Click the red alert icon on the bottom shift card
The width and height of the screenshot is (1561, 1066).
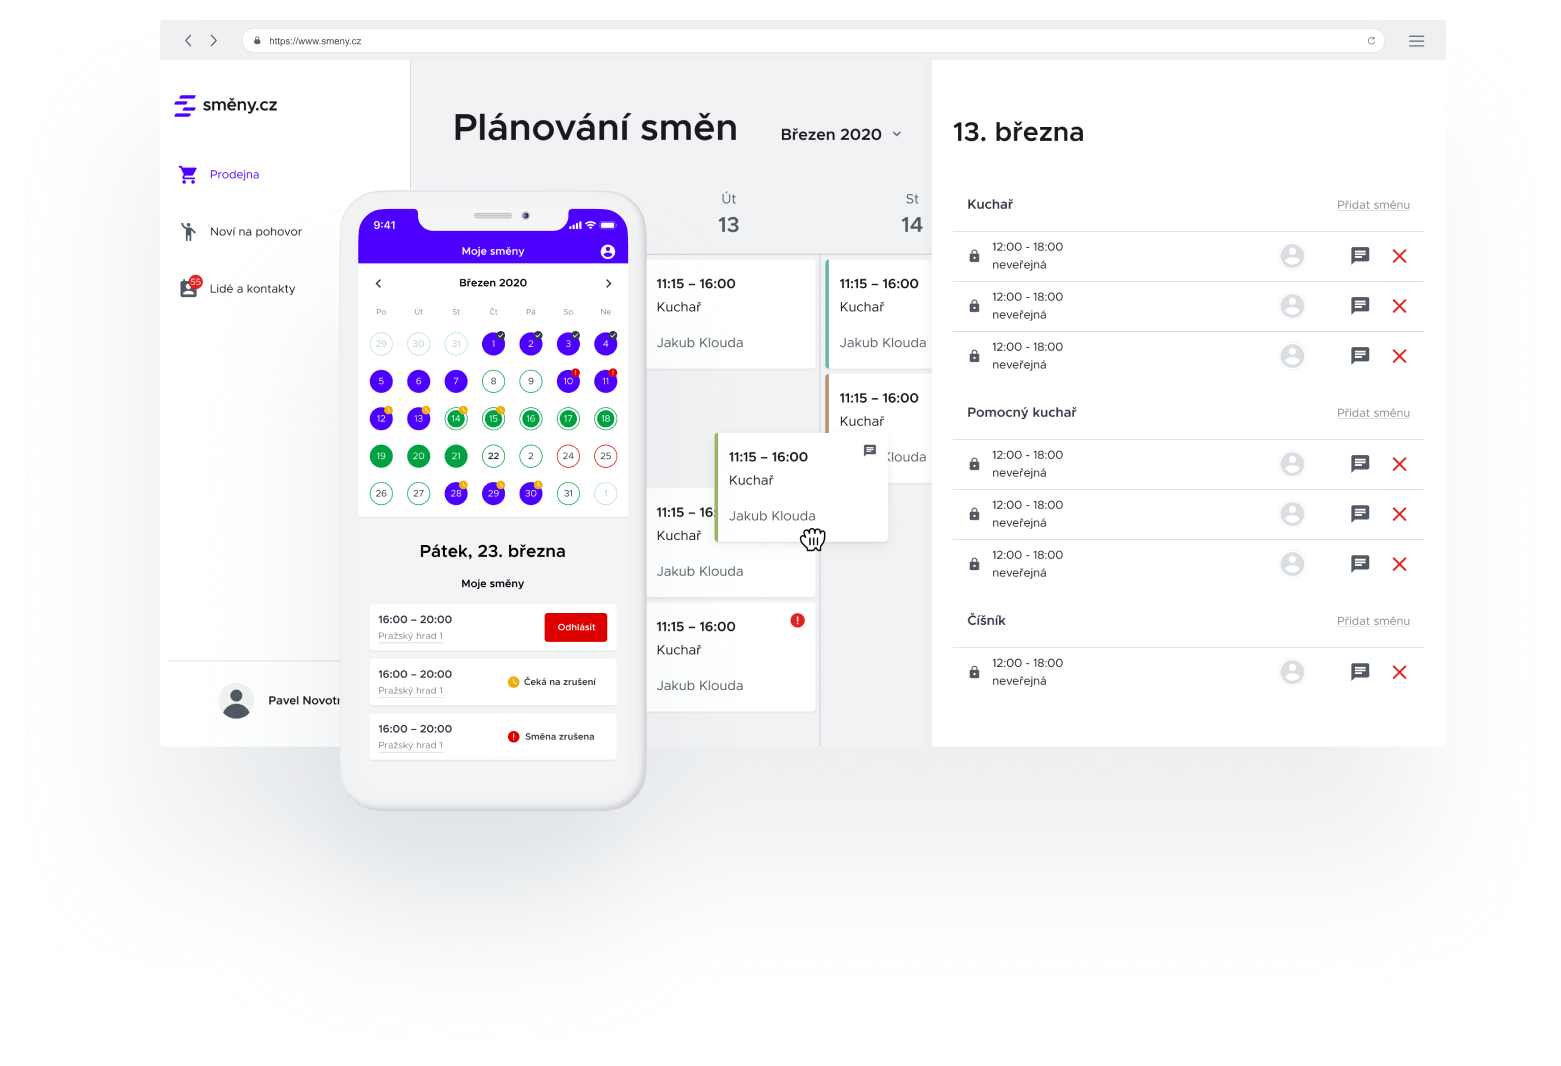[x=797, y=620]
